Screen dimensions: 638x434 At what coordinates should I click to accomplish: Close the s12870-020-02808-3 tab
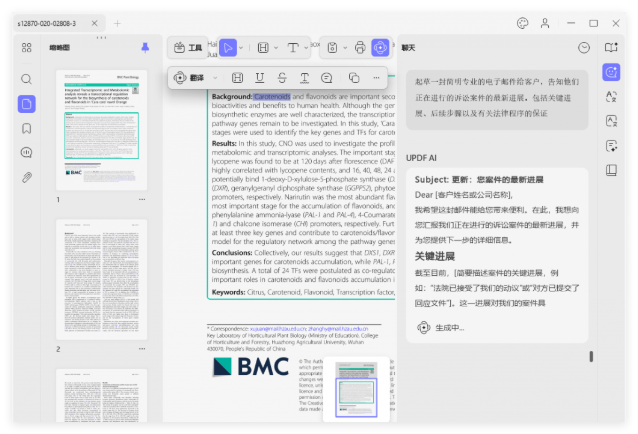[x=94, y=23]
